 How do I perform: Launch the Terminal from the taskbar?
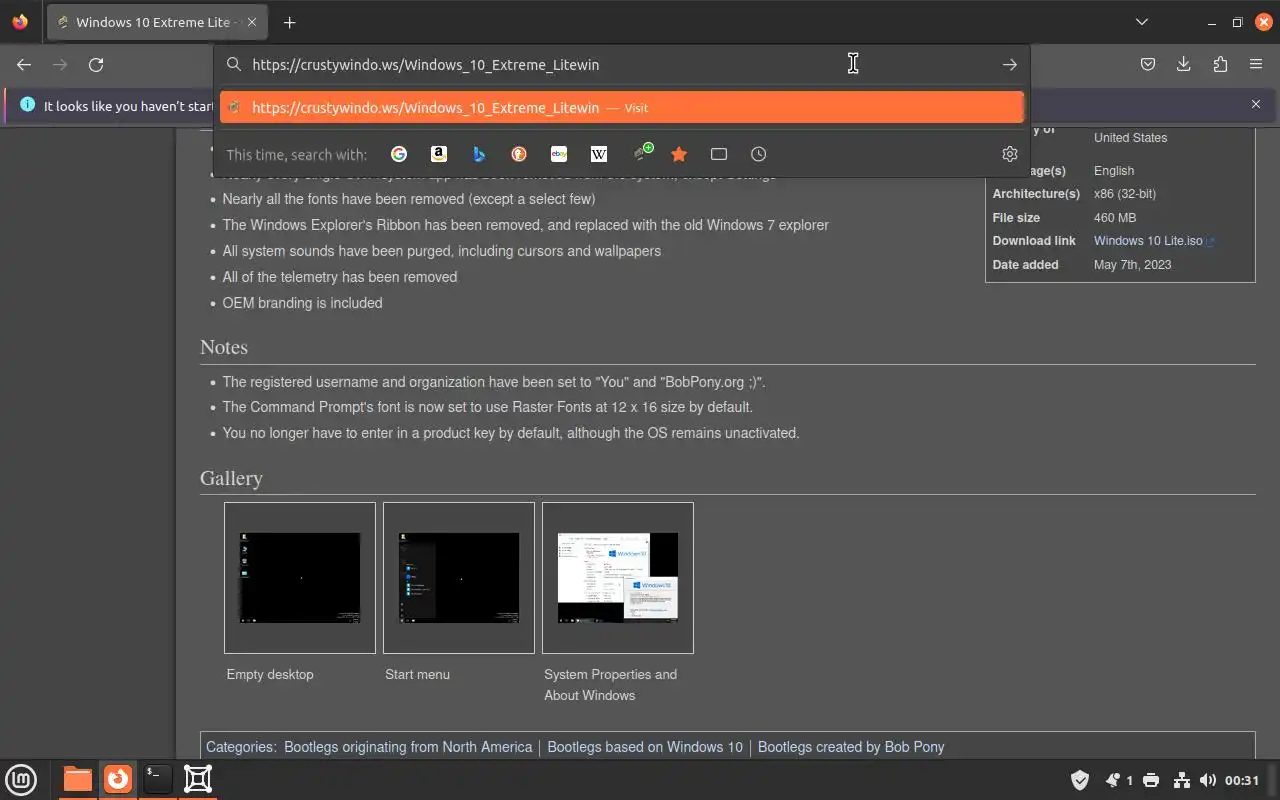157,779
